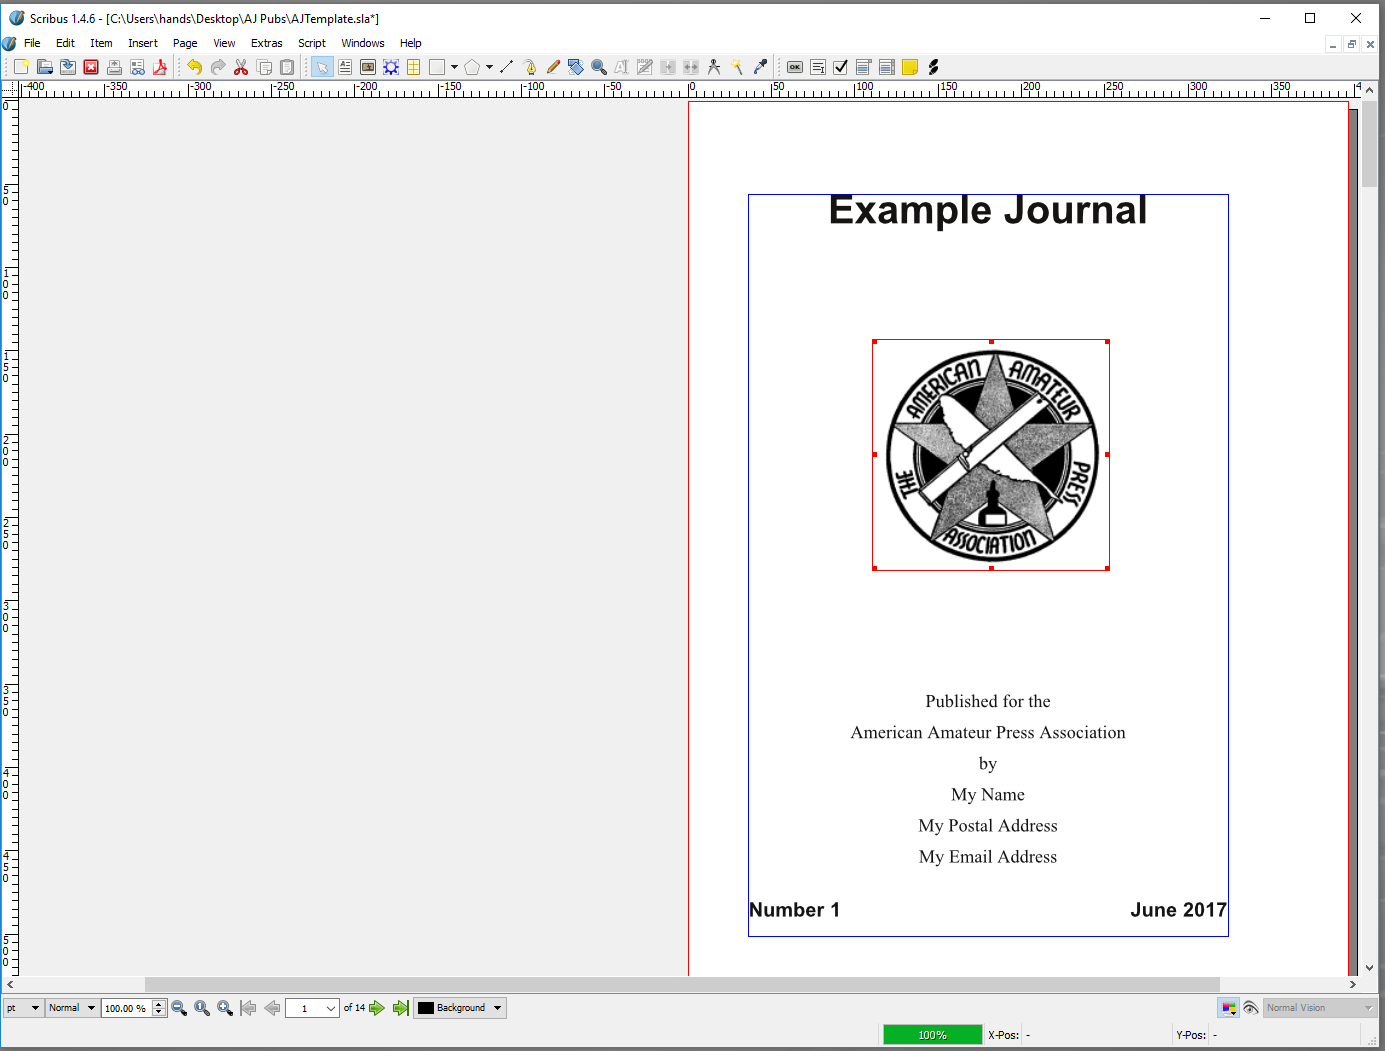
Task: Select the Copy Item Properties wand tool
Action: click(x=737, y=67)
